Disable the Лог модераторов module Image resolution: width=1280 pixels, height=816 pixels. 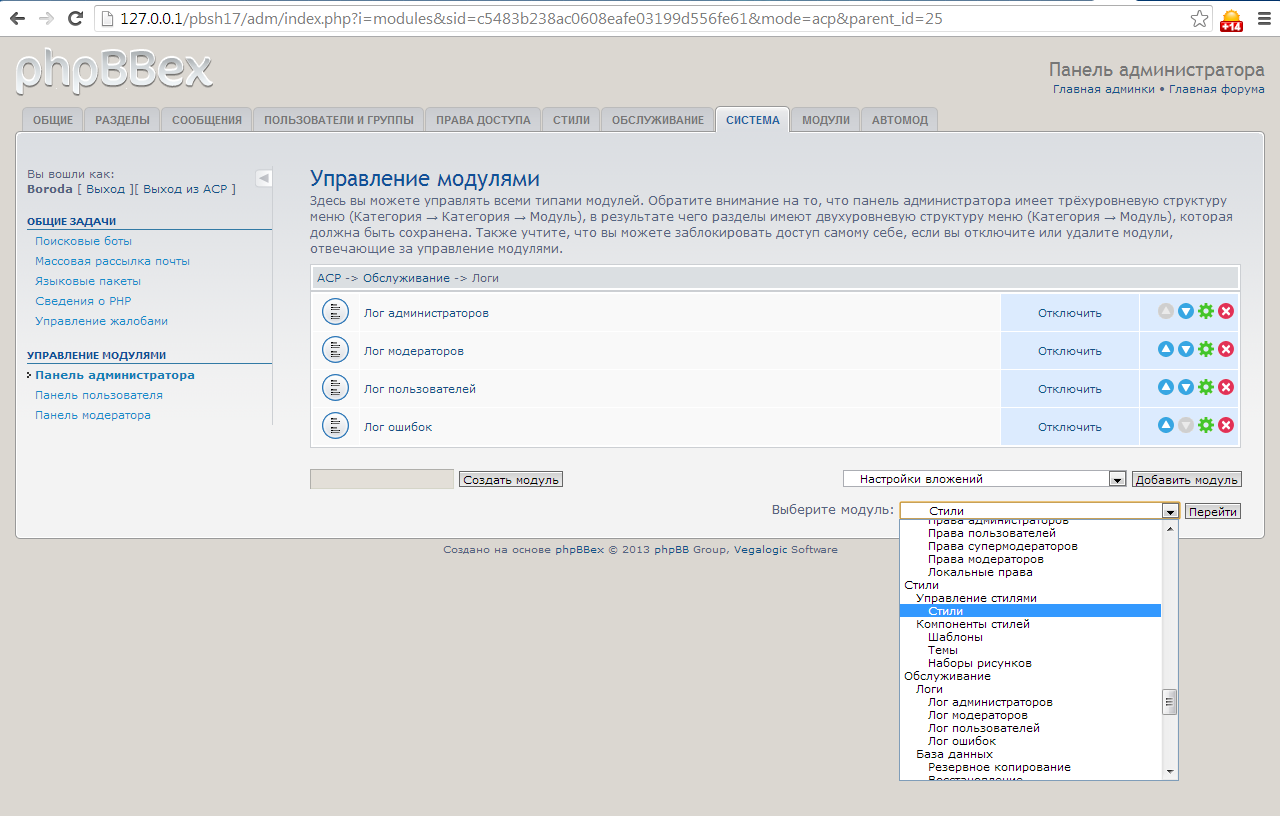[x=1069, y=351]
